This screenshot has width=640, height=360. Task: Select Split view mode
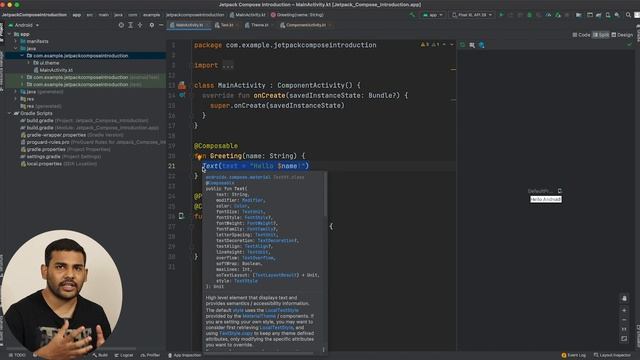click(x=601, y=35)
